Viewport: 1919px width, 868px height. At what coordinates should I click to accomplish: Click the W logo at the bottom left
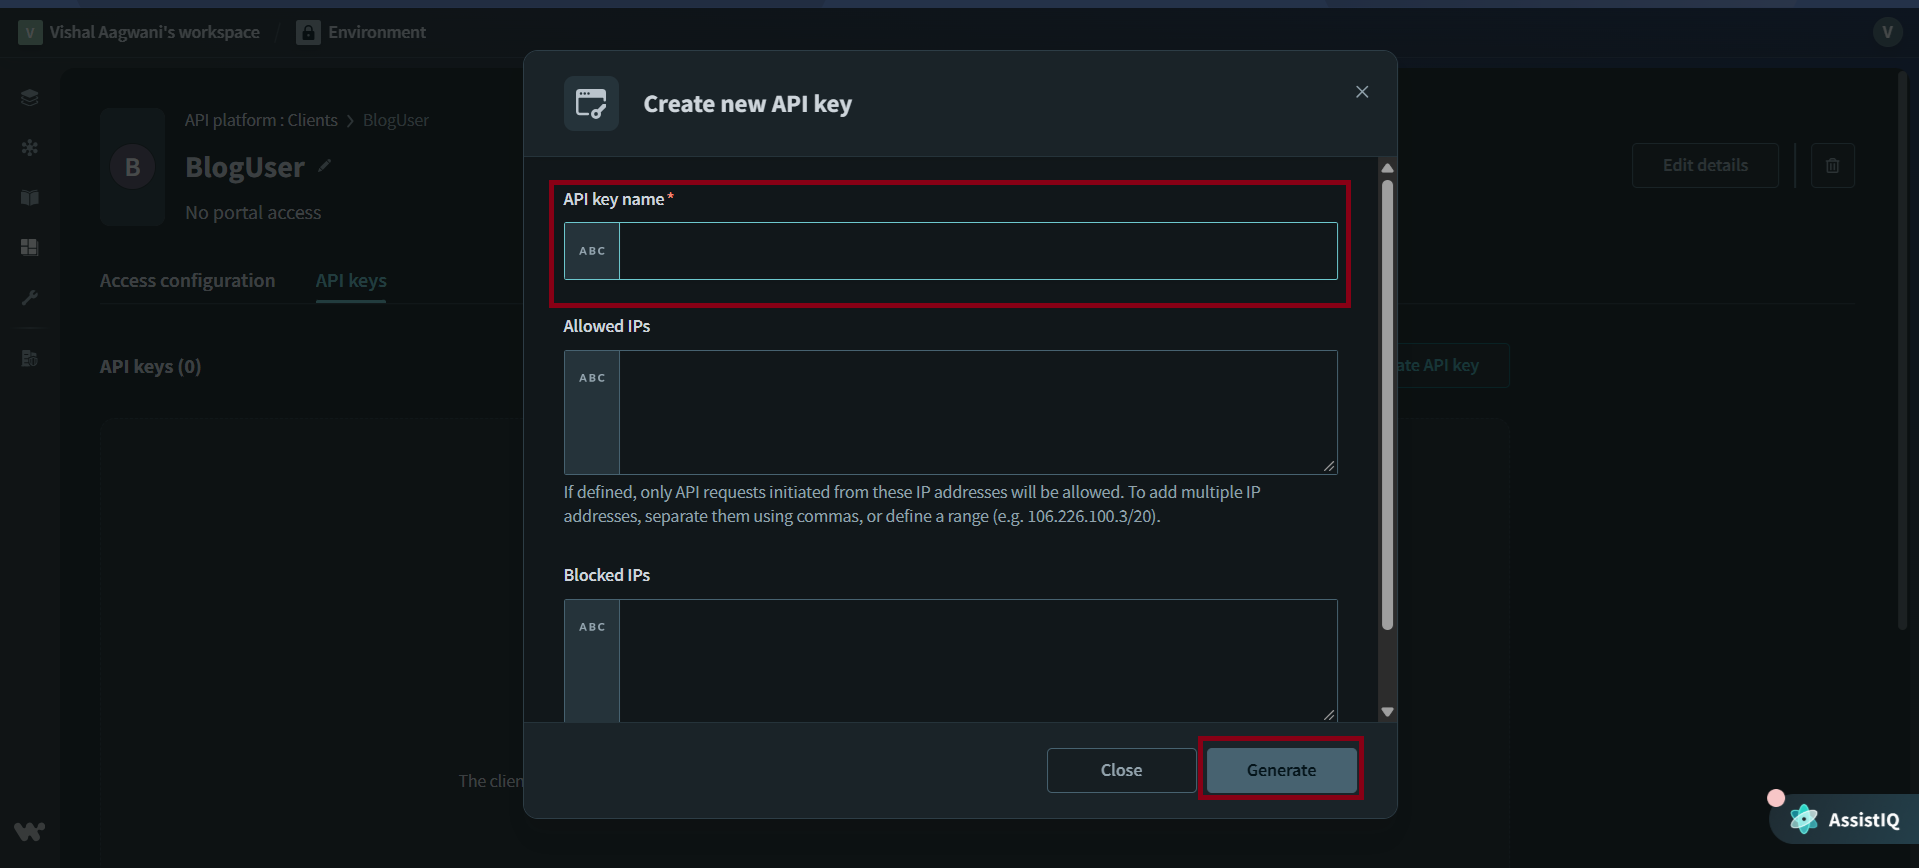pyautogui.click(x=29, y=831)
